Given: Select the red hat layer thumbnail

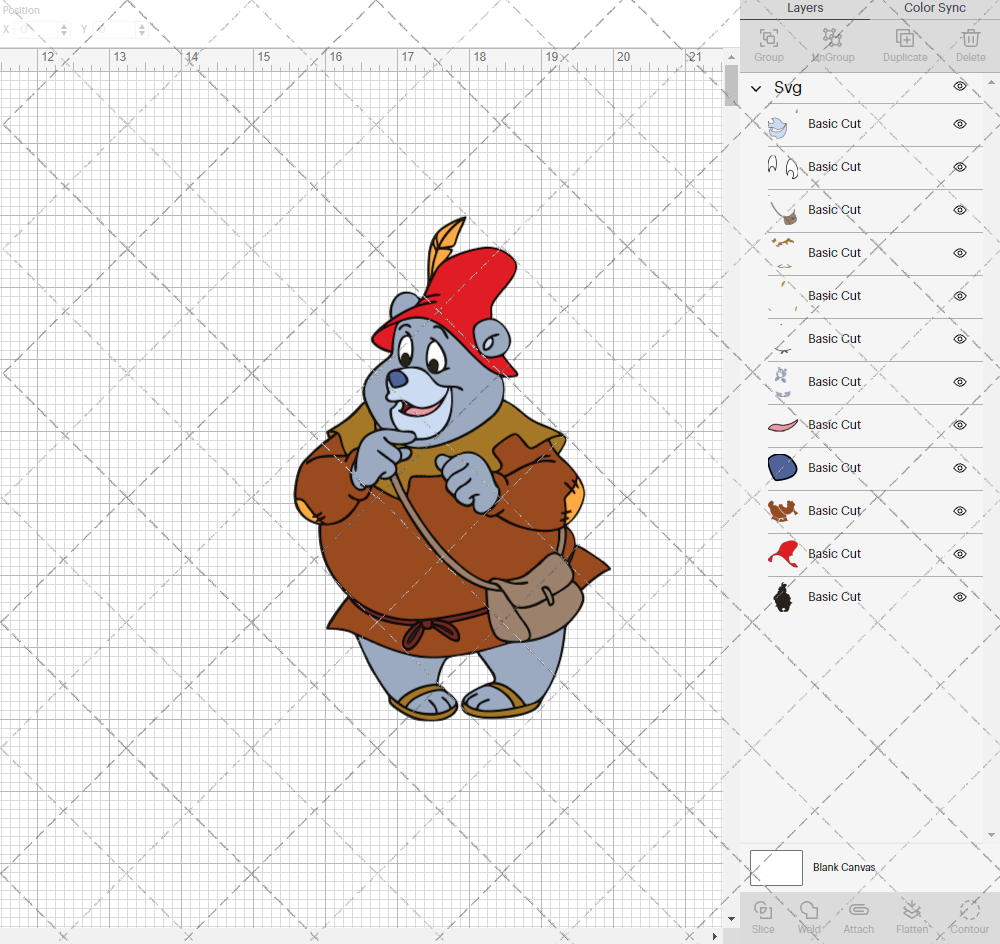Looking at the screenshot, I should coord(783,554).
